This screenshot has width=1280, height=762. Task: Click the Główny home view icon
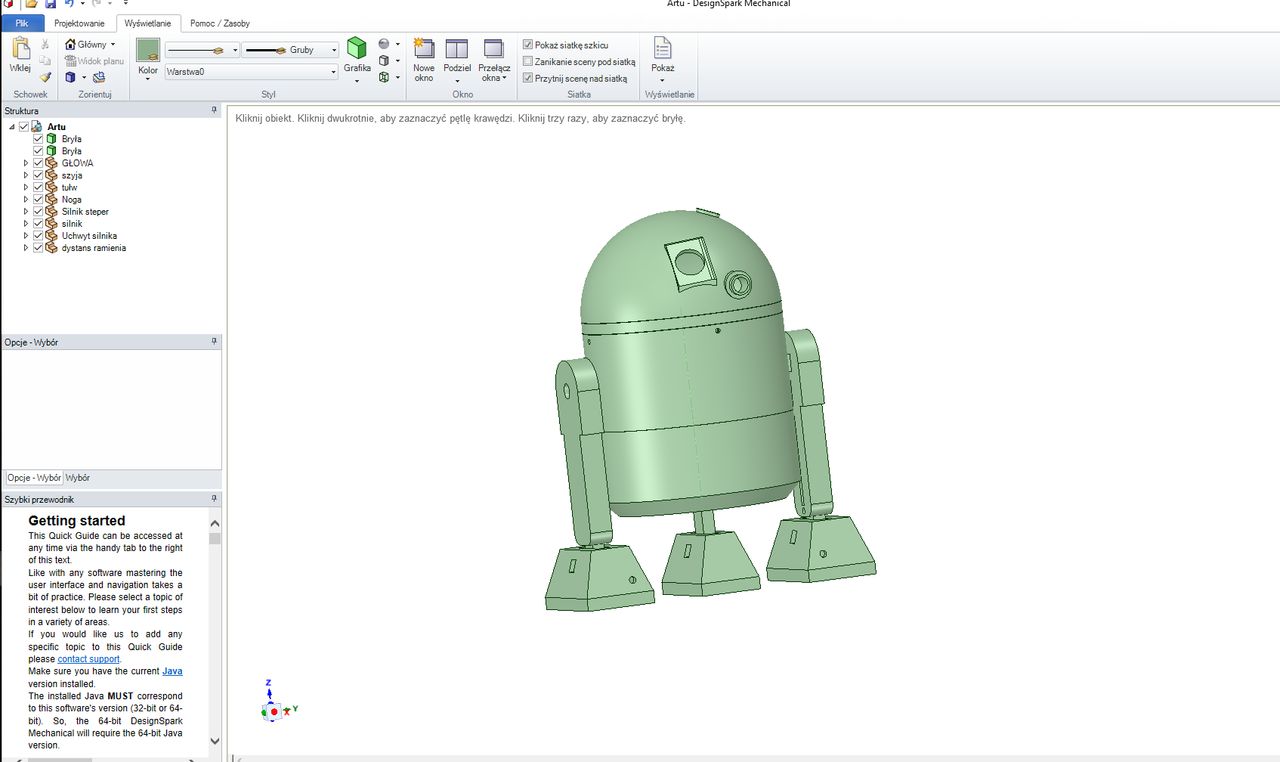70,44
